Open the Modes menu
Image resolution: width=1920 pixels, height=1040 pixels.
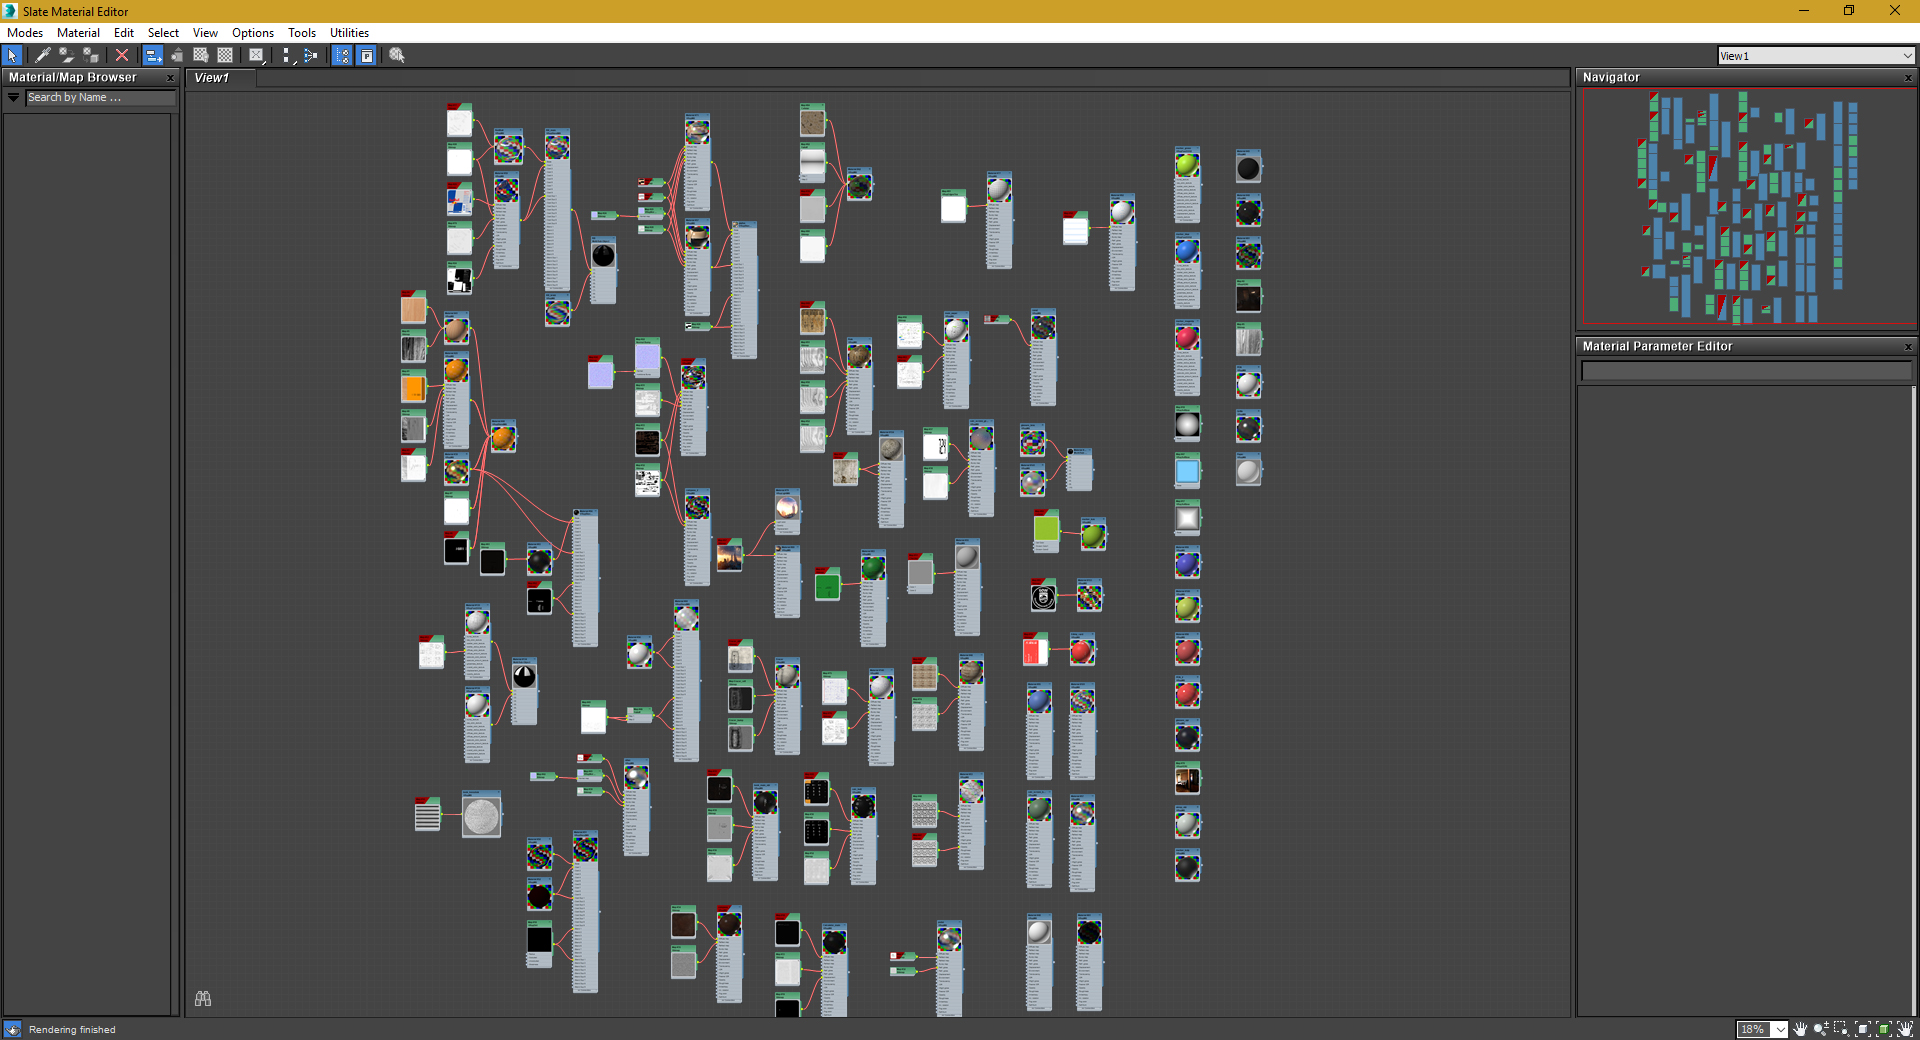tap(25, 33)
